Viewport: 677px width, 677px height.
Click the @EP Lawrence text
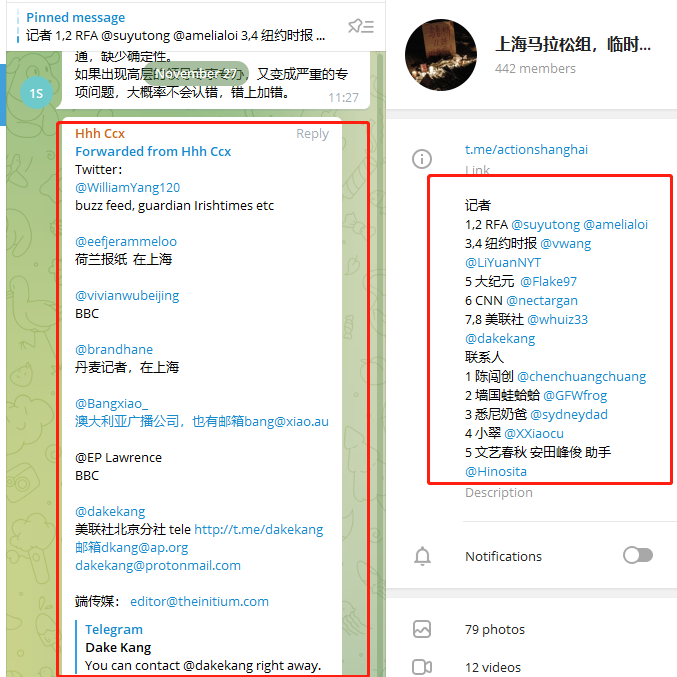click(x=118, y=458)
